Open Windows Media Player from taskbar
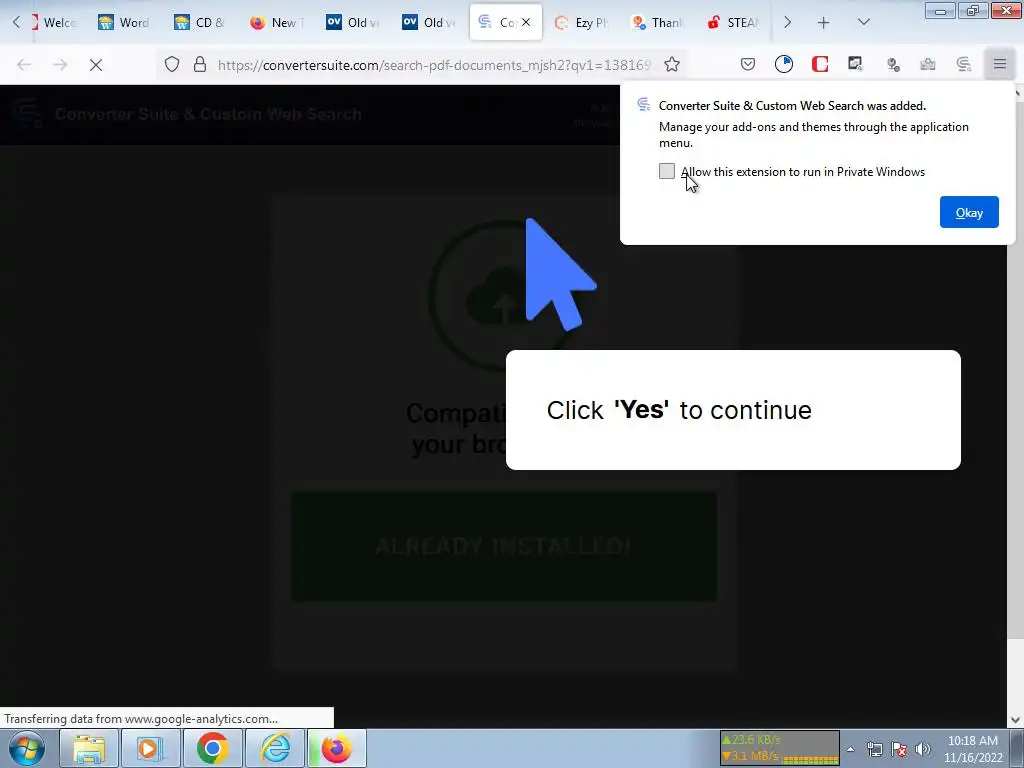The image size is (1024, 768). coord(150,748)
